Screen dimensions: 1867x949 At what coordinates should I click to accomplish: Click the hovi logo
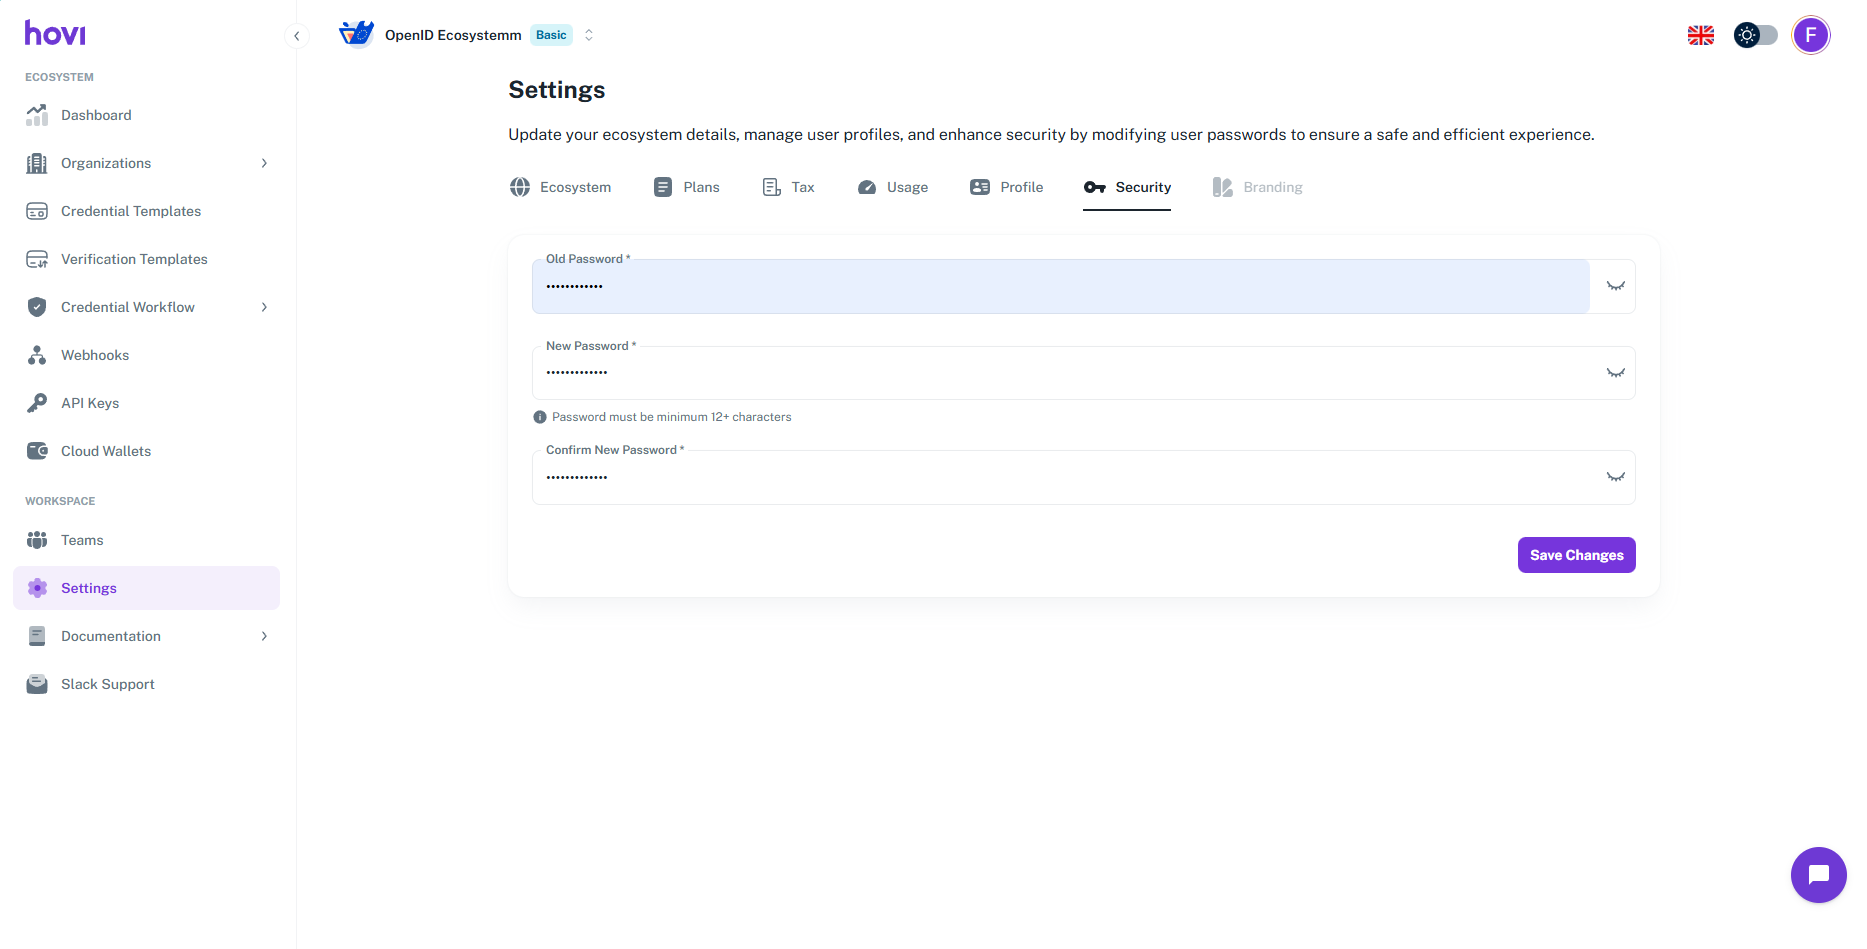tap(55, 34)
